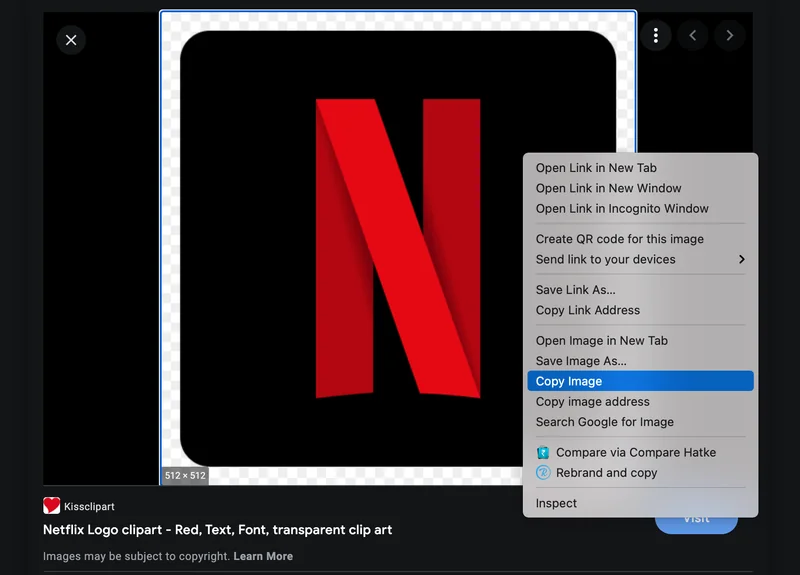
Task: Select Open Link in New Tab
Action: [596, 168]
